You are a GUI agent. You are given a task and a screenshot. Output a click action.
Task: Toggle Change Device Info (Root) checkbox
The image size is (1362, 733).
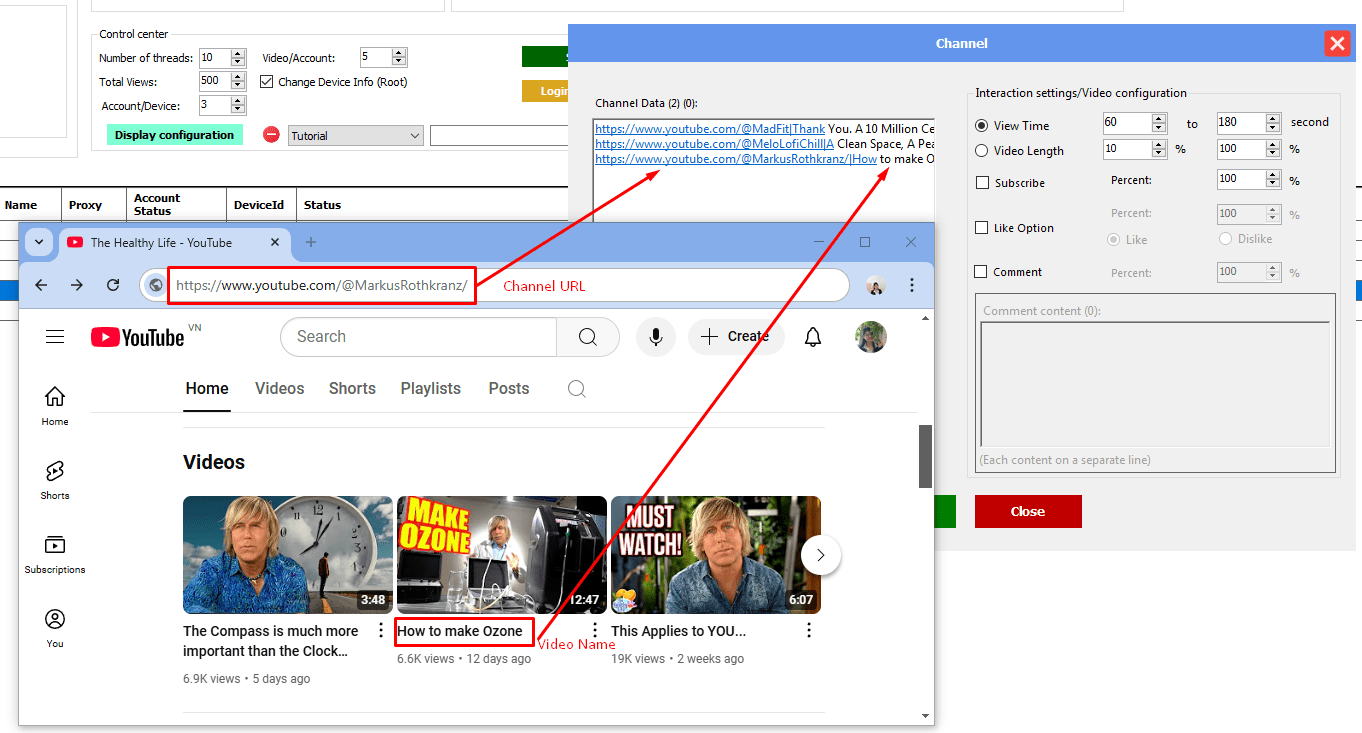[x=267, y=82]
